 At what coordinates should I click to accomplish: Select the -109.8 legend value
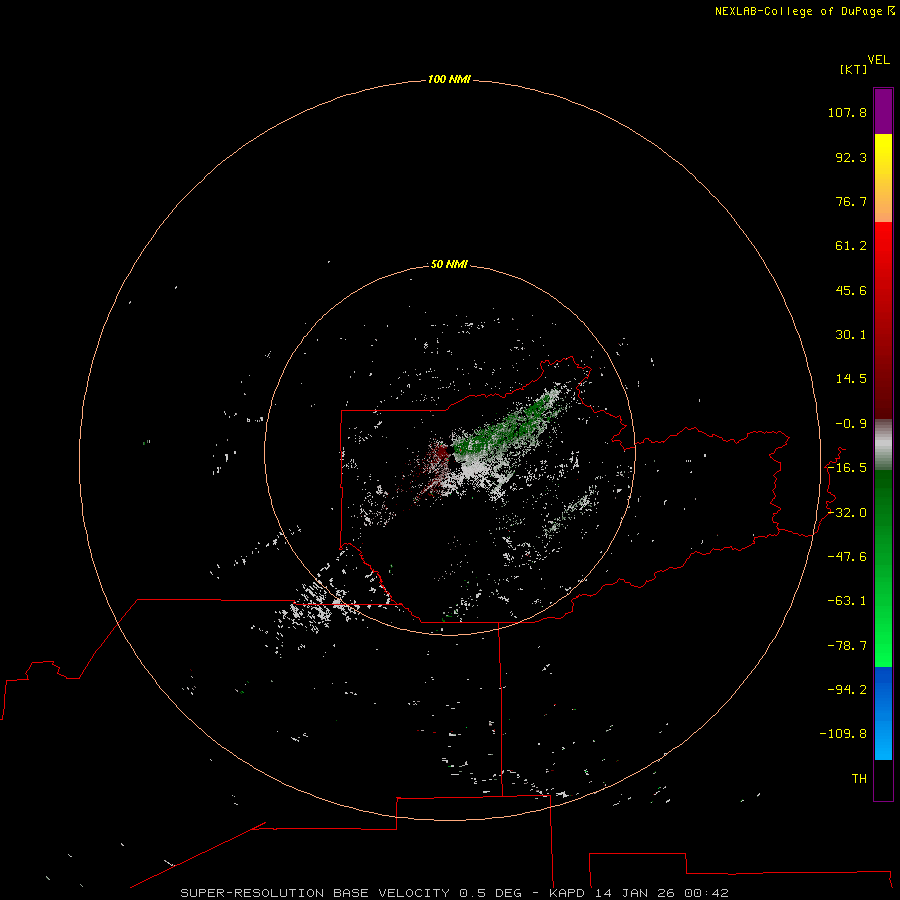click(843, 734)
